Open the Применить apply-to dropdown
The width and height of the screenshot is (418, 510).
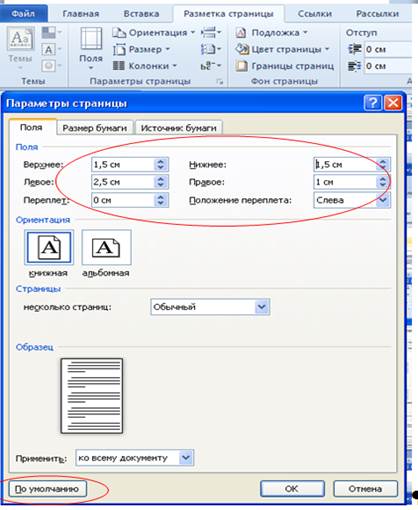click(x=135, y=458)
